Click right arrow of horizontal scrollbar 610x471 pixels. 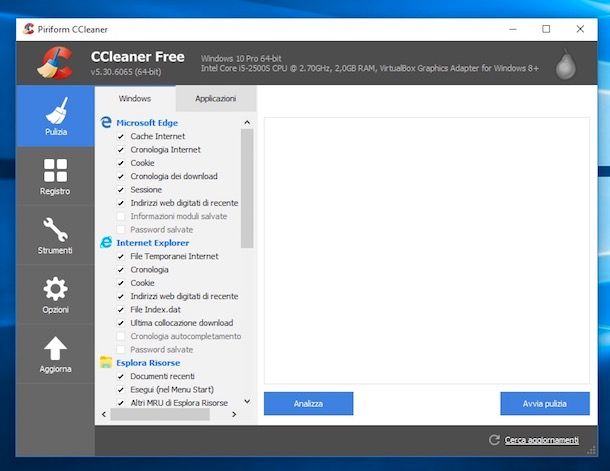coord(234,414)
